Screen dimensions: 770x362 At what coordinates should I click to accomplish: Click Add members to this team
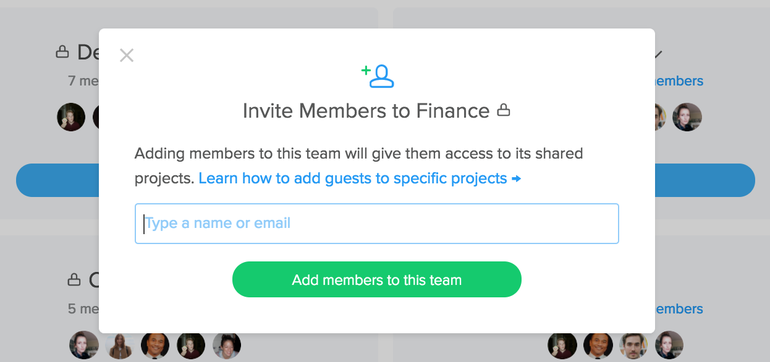tap(377, 279)
